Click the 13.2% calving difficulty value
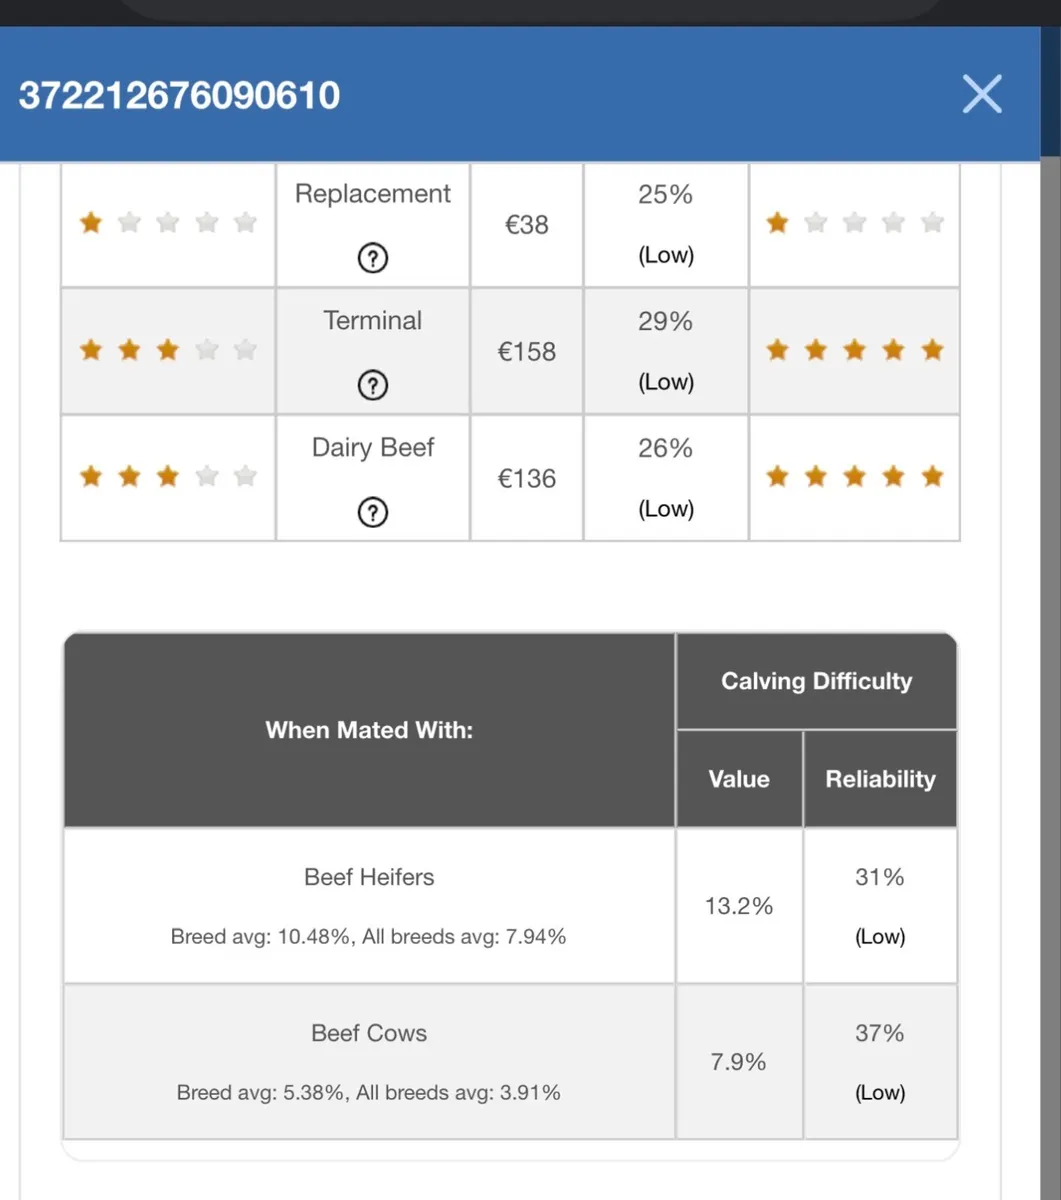The width and height of the screenshot is (1061, 1200). tap(739, 906)
